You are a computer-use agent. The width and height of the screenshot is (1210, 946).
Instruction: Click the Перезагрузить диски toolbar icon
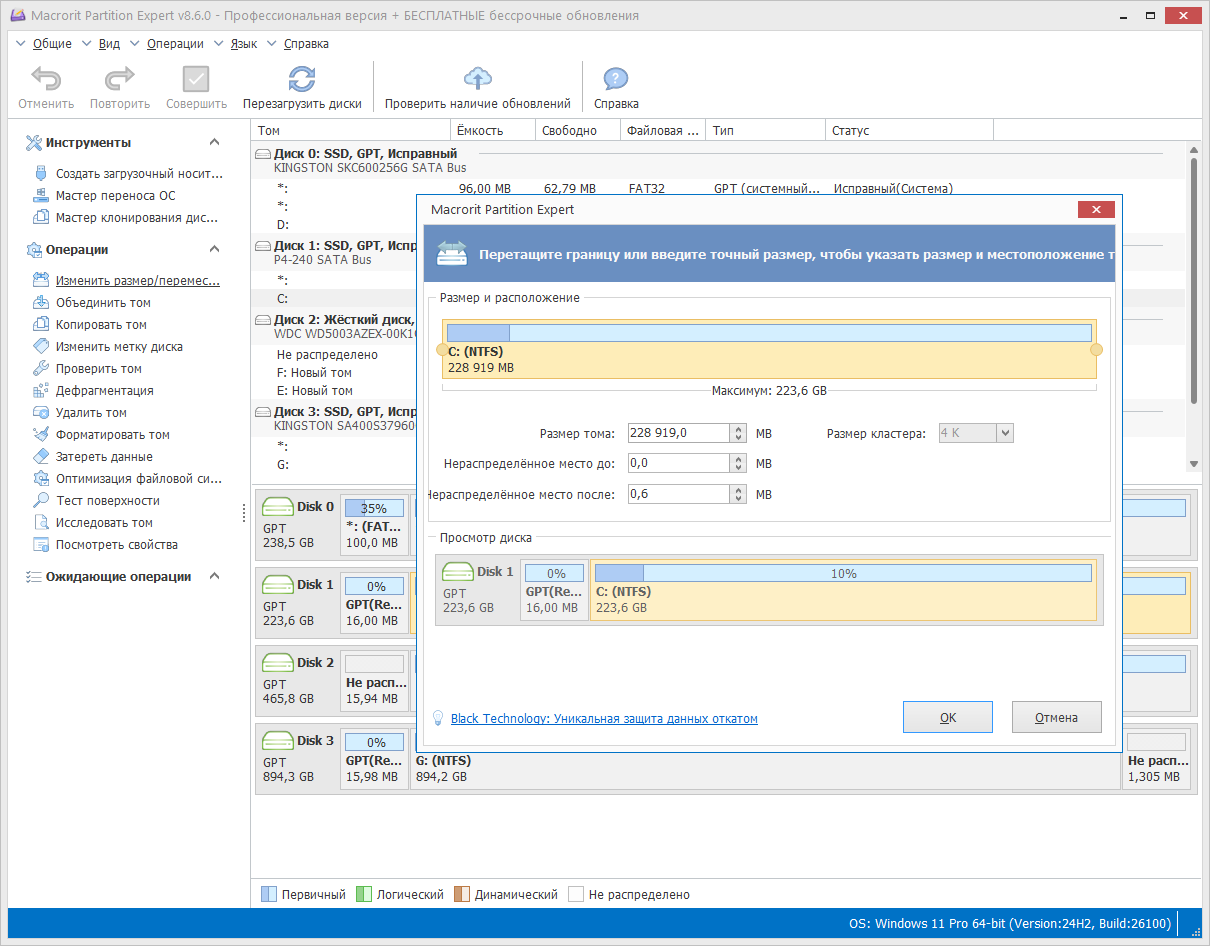302,79
